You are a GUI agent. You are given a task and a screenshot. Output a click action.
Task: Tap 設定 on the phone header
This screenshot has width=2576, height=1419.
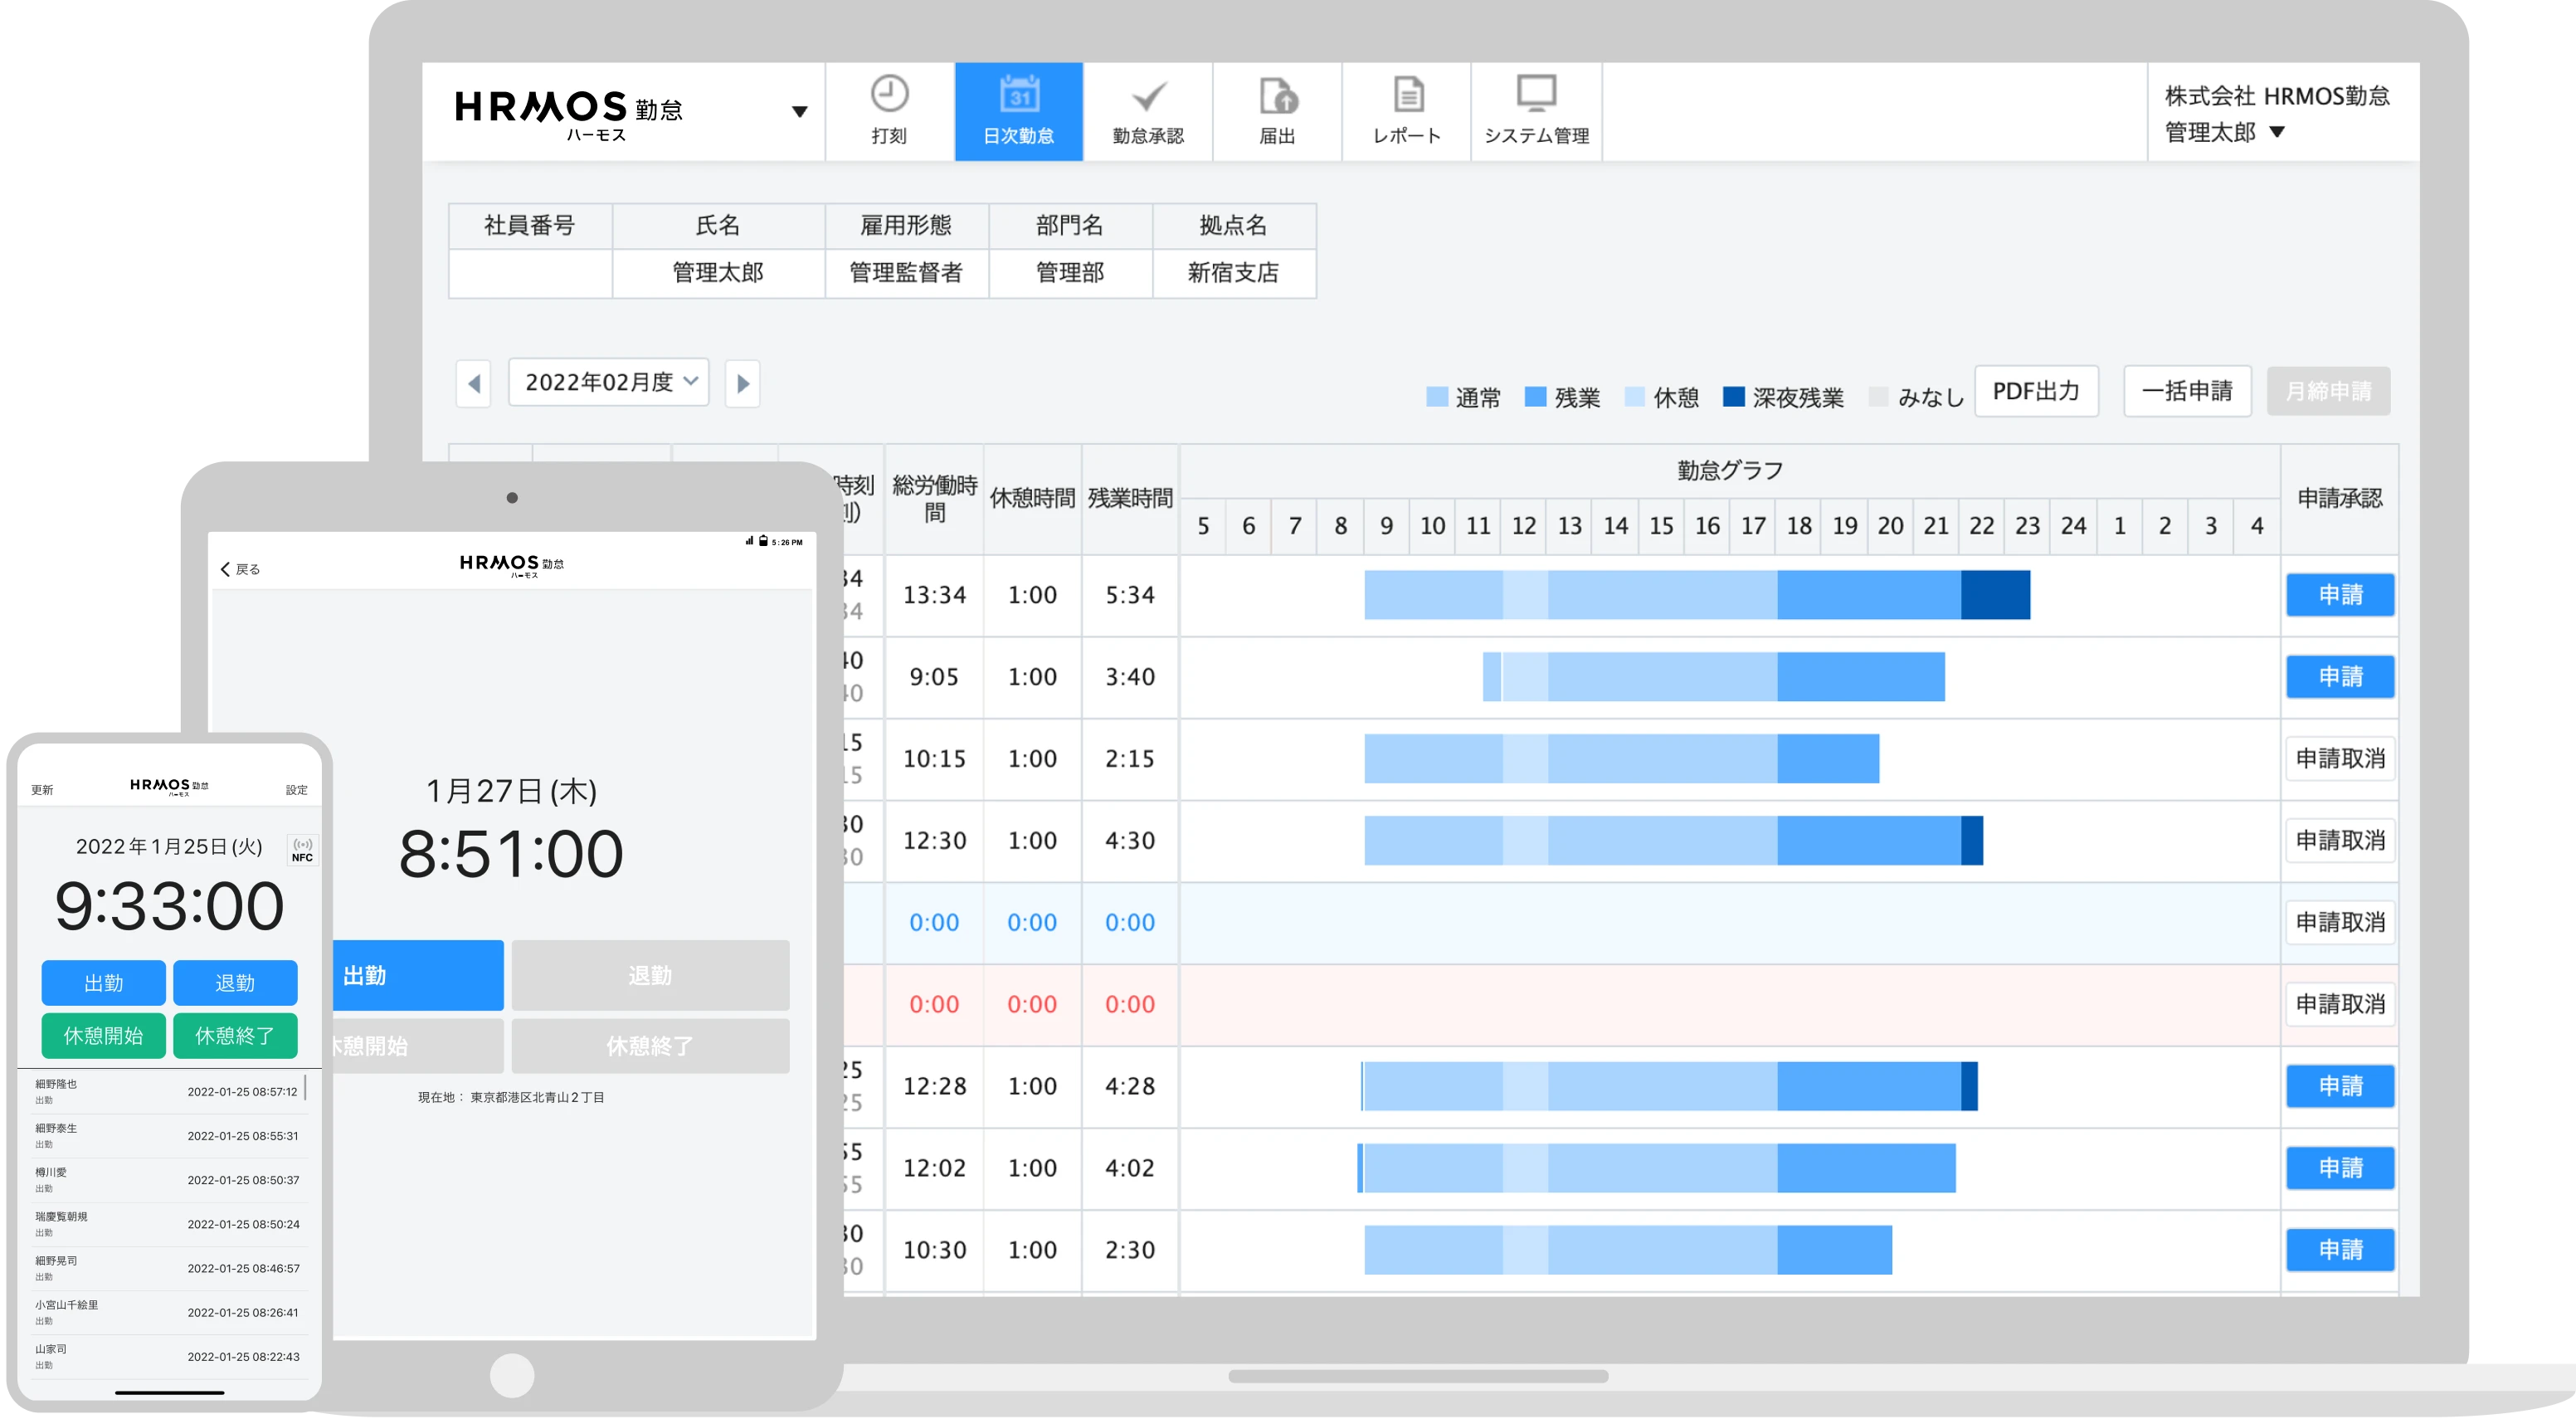[x=297, y=790]
